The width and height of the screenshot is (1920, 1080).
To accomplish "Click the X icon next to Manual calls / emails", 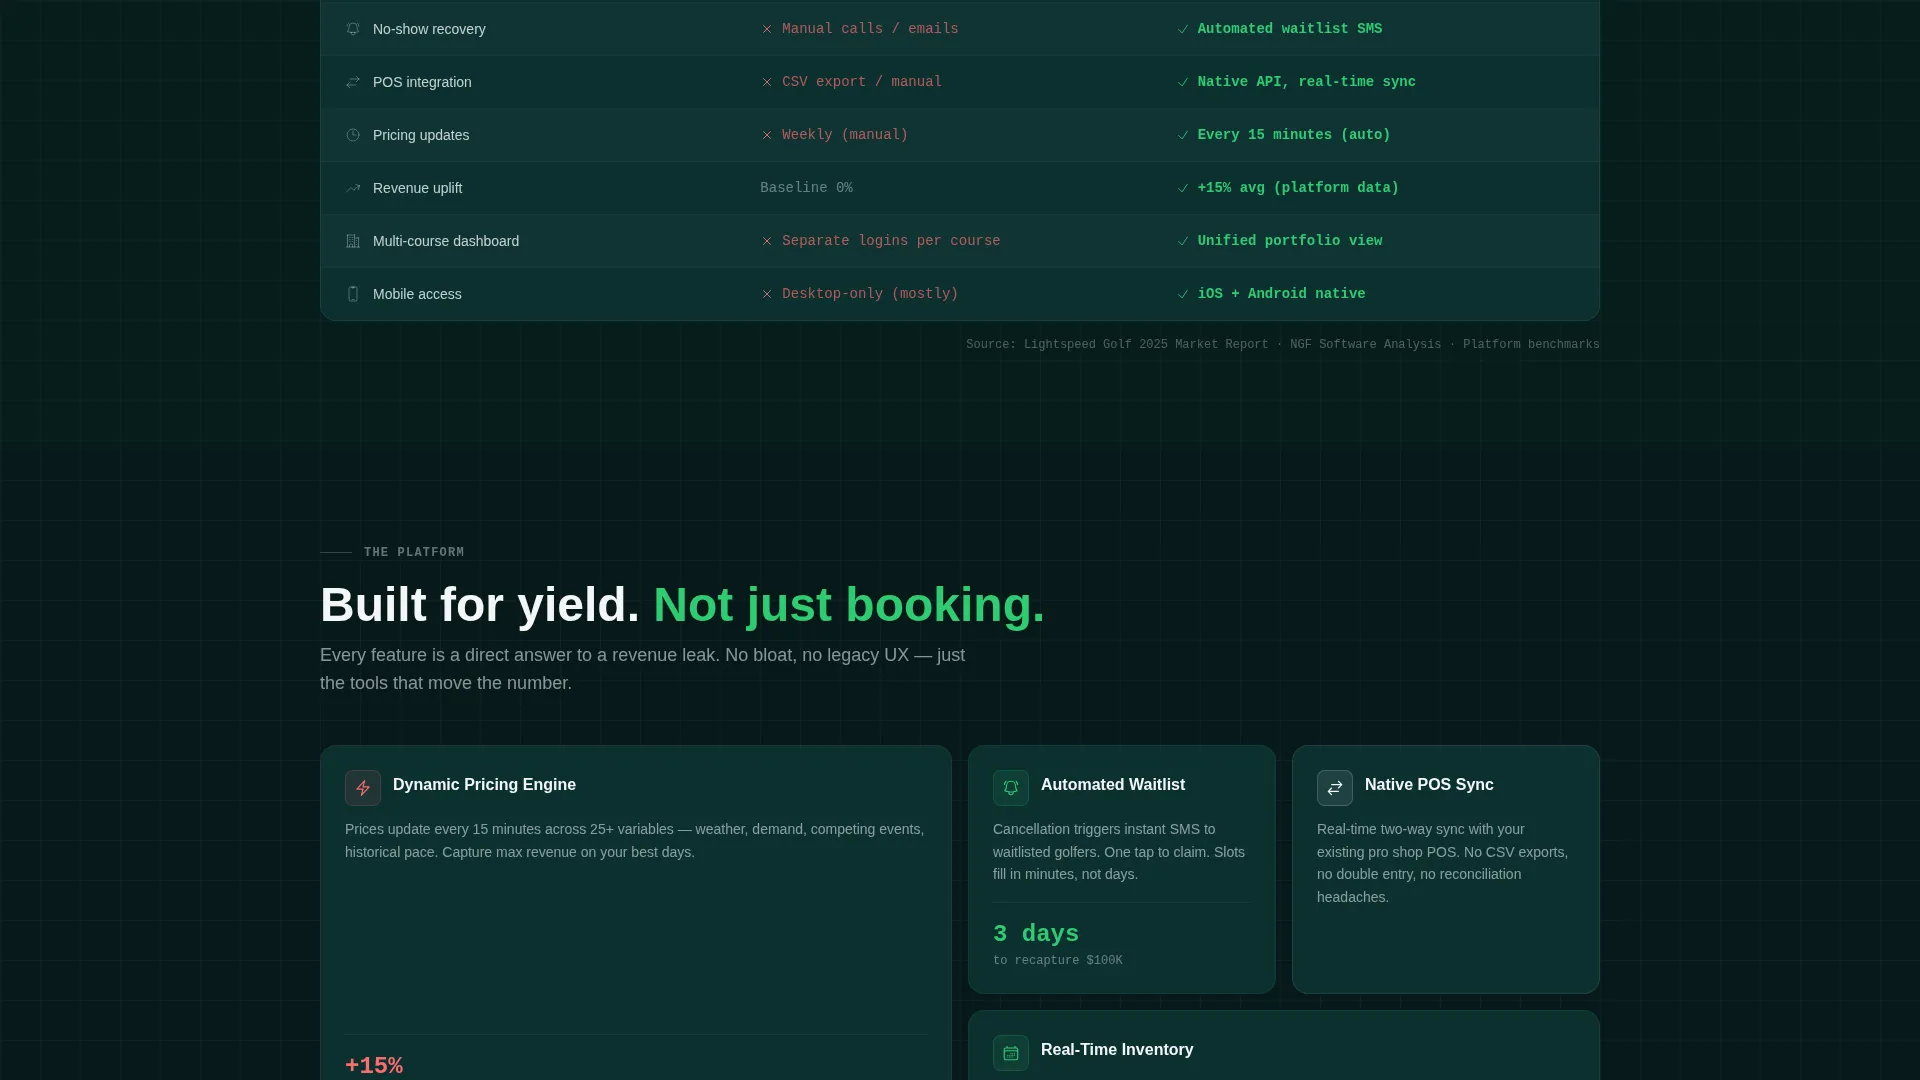I will (x=767, y=29).
